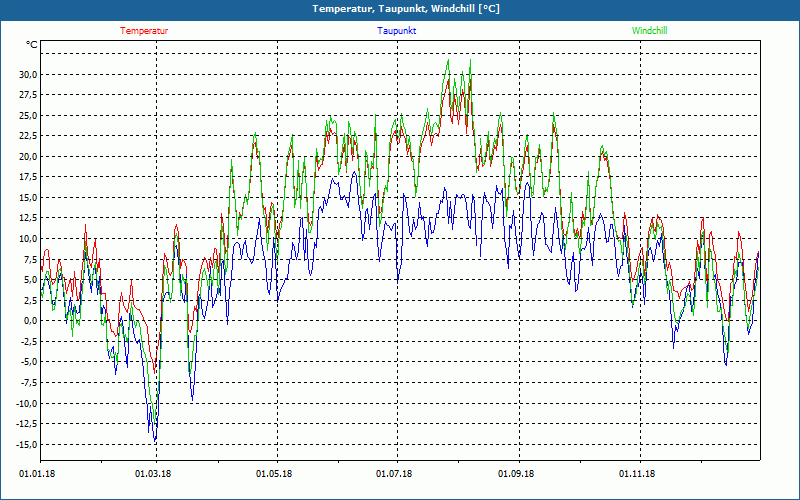Click the -5,0 y-axis value
This screenshot has height=500, width=800.
tap(29, 362)
